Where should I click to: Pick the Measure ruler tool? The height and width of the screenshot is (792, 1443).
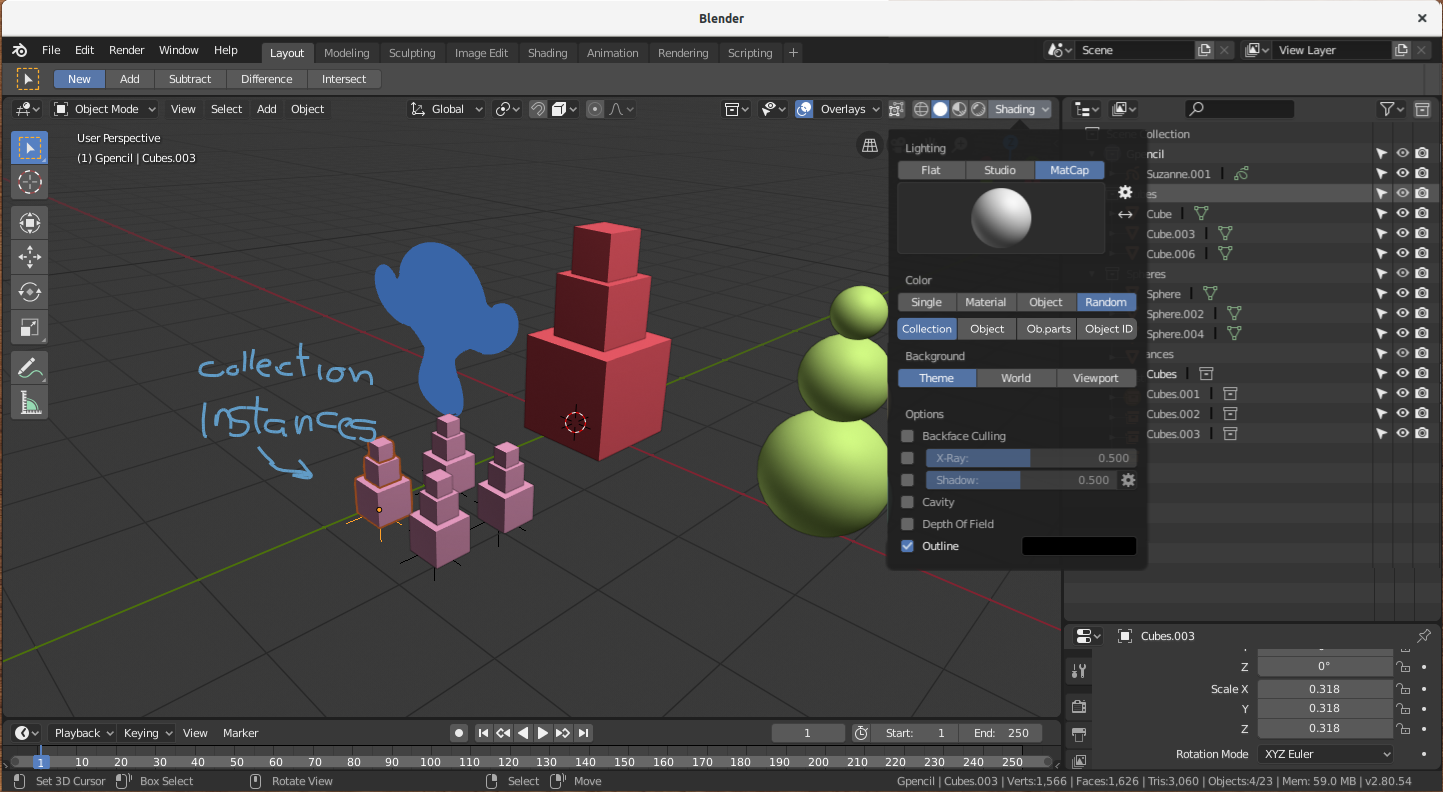(29, 403)
